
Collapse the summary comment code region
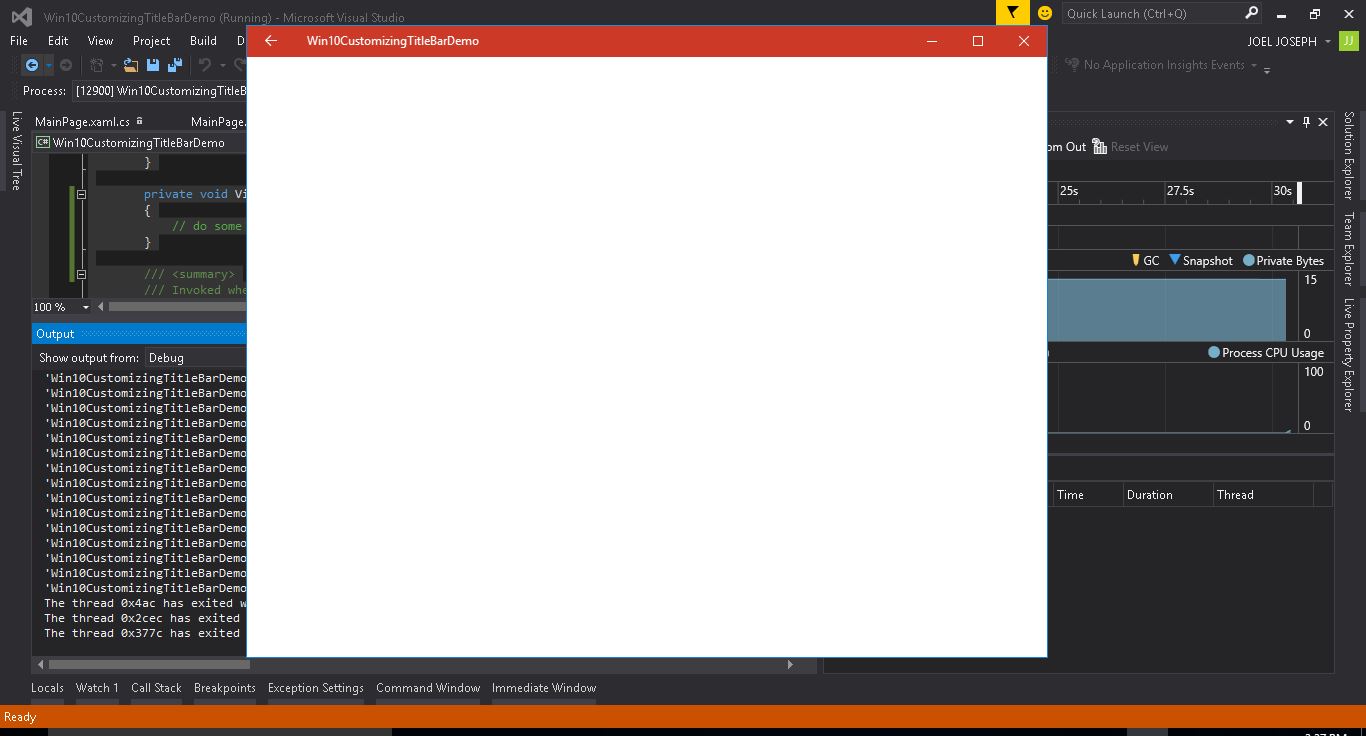81,274
